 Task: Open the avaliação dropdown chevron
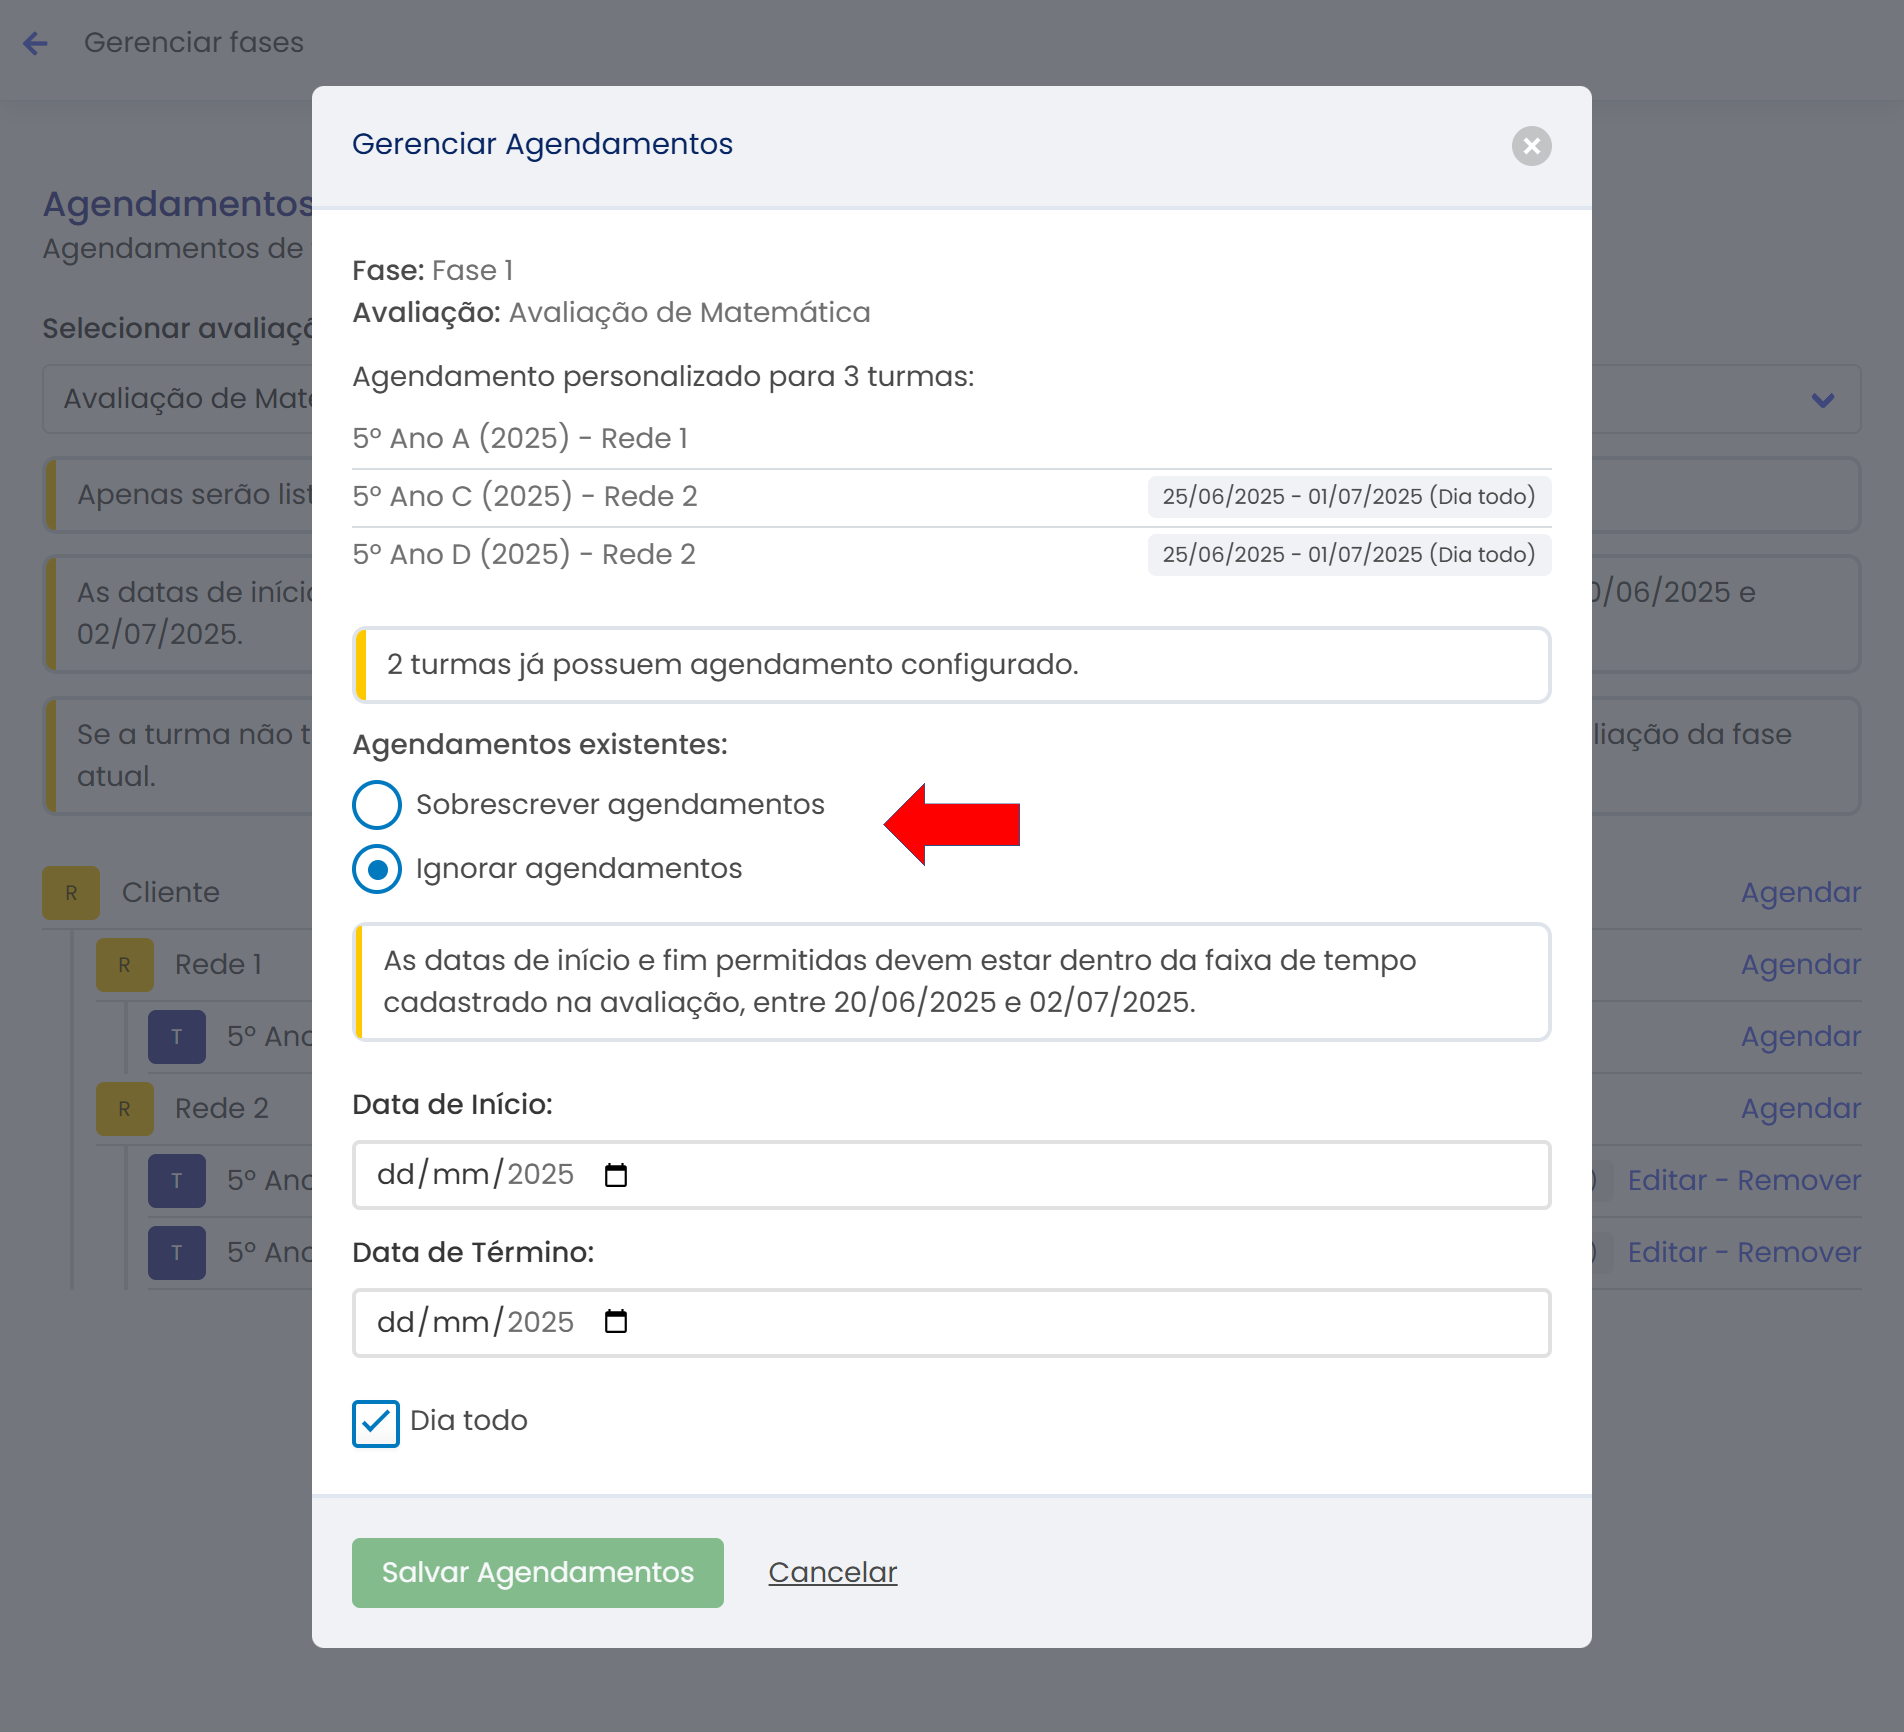1822,400
